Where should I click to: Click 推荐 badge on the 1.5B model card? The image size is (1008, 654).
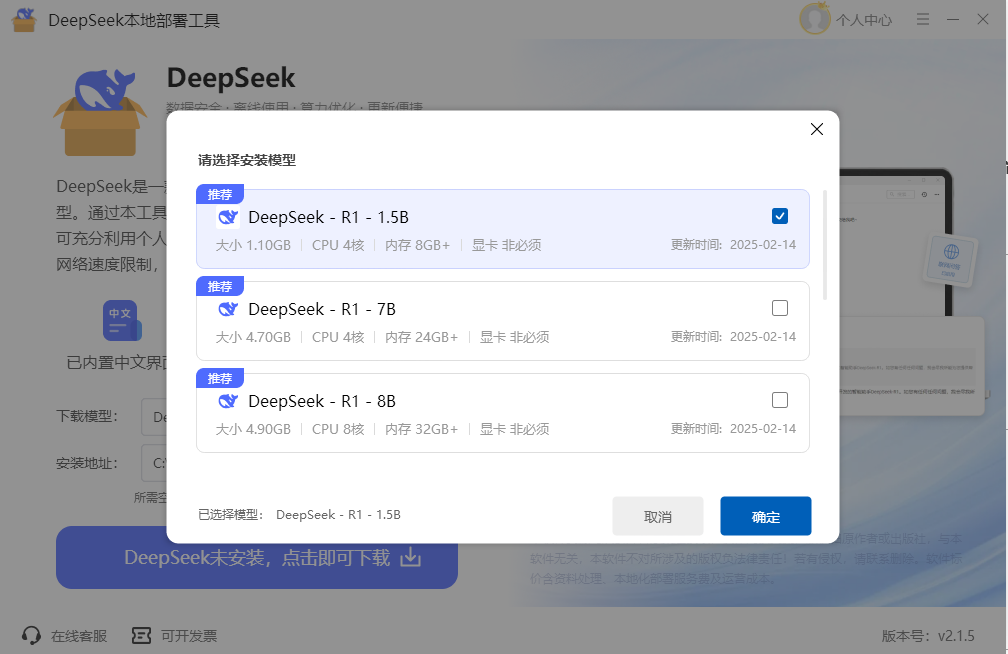(x=220, y=194)
